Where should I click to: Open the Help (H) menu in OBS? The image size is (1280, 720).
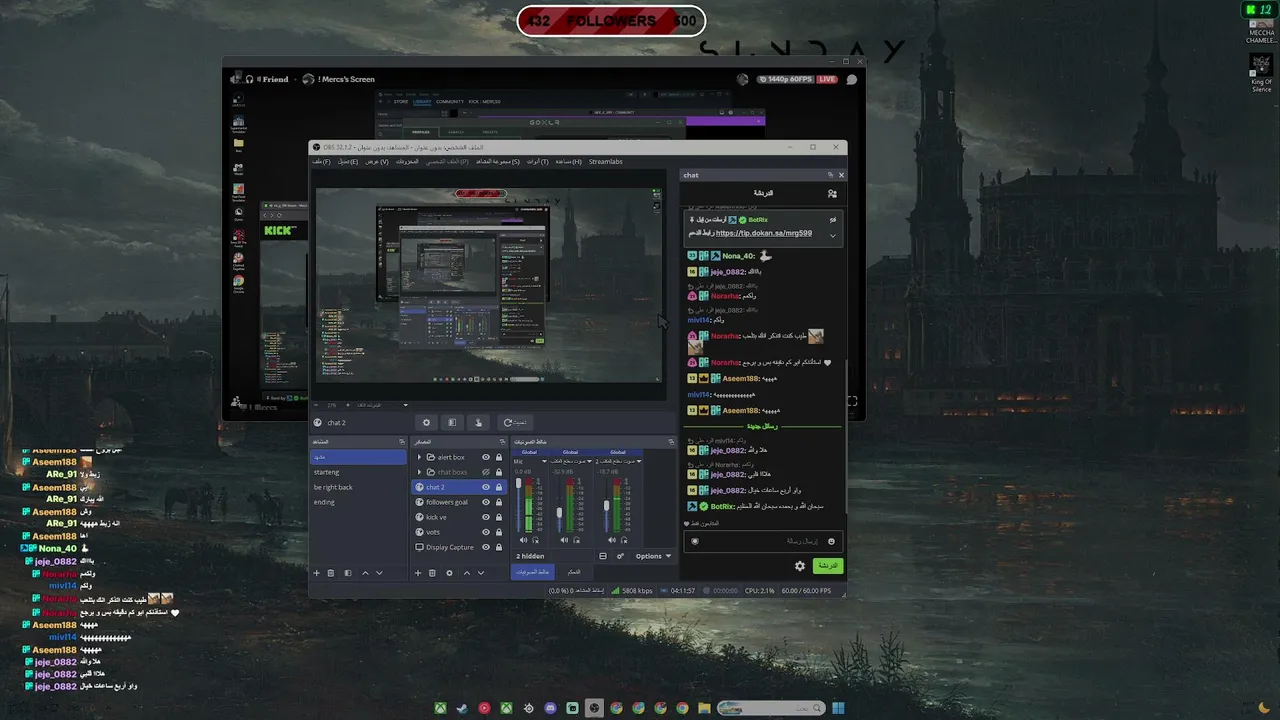[570, 162]
